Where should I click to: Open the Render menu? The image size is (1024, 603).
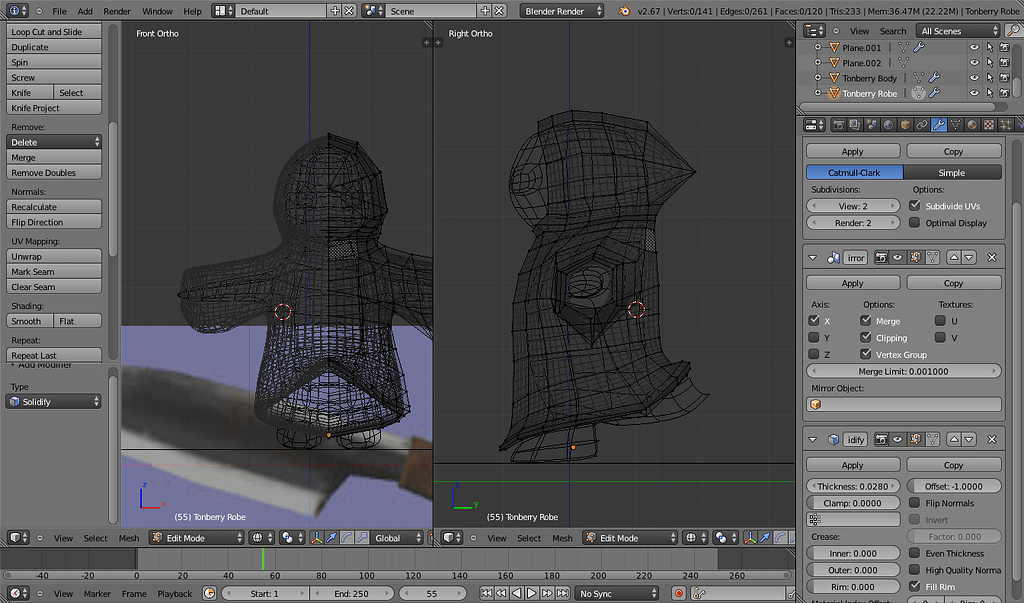pos(117,11)
